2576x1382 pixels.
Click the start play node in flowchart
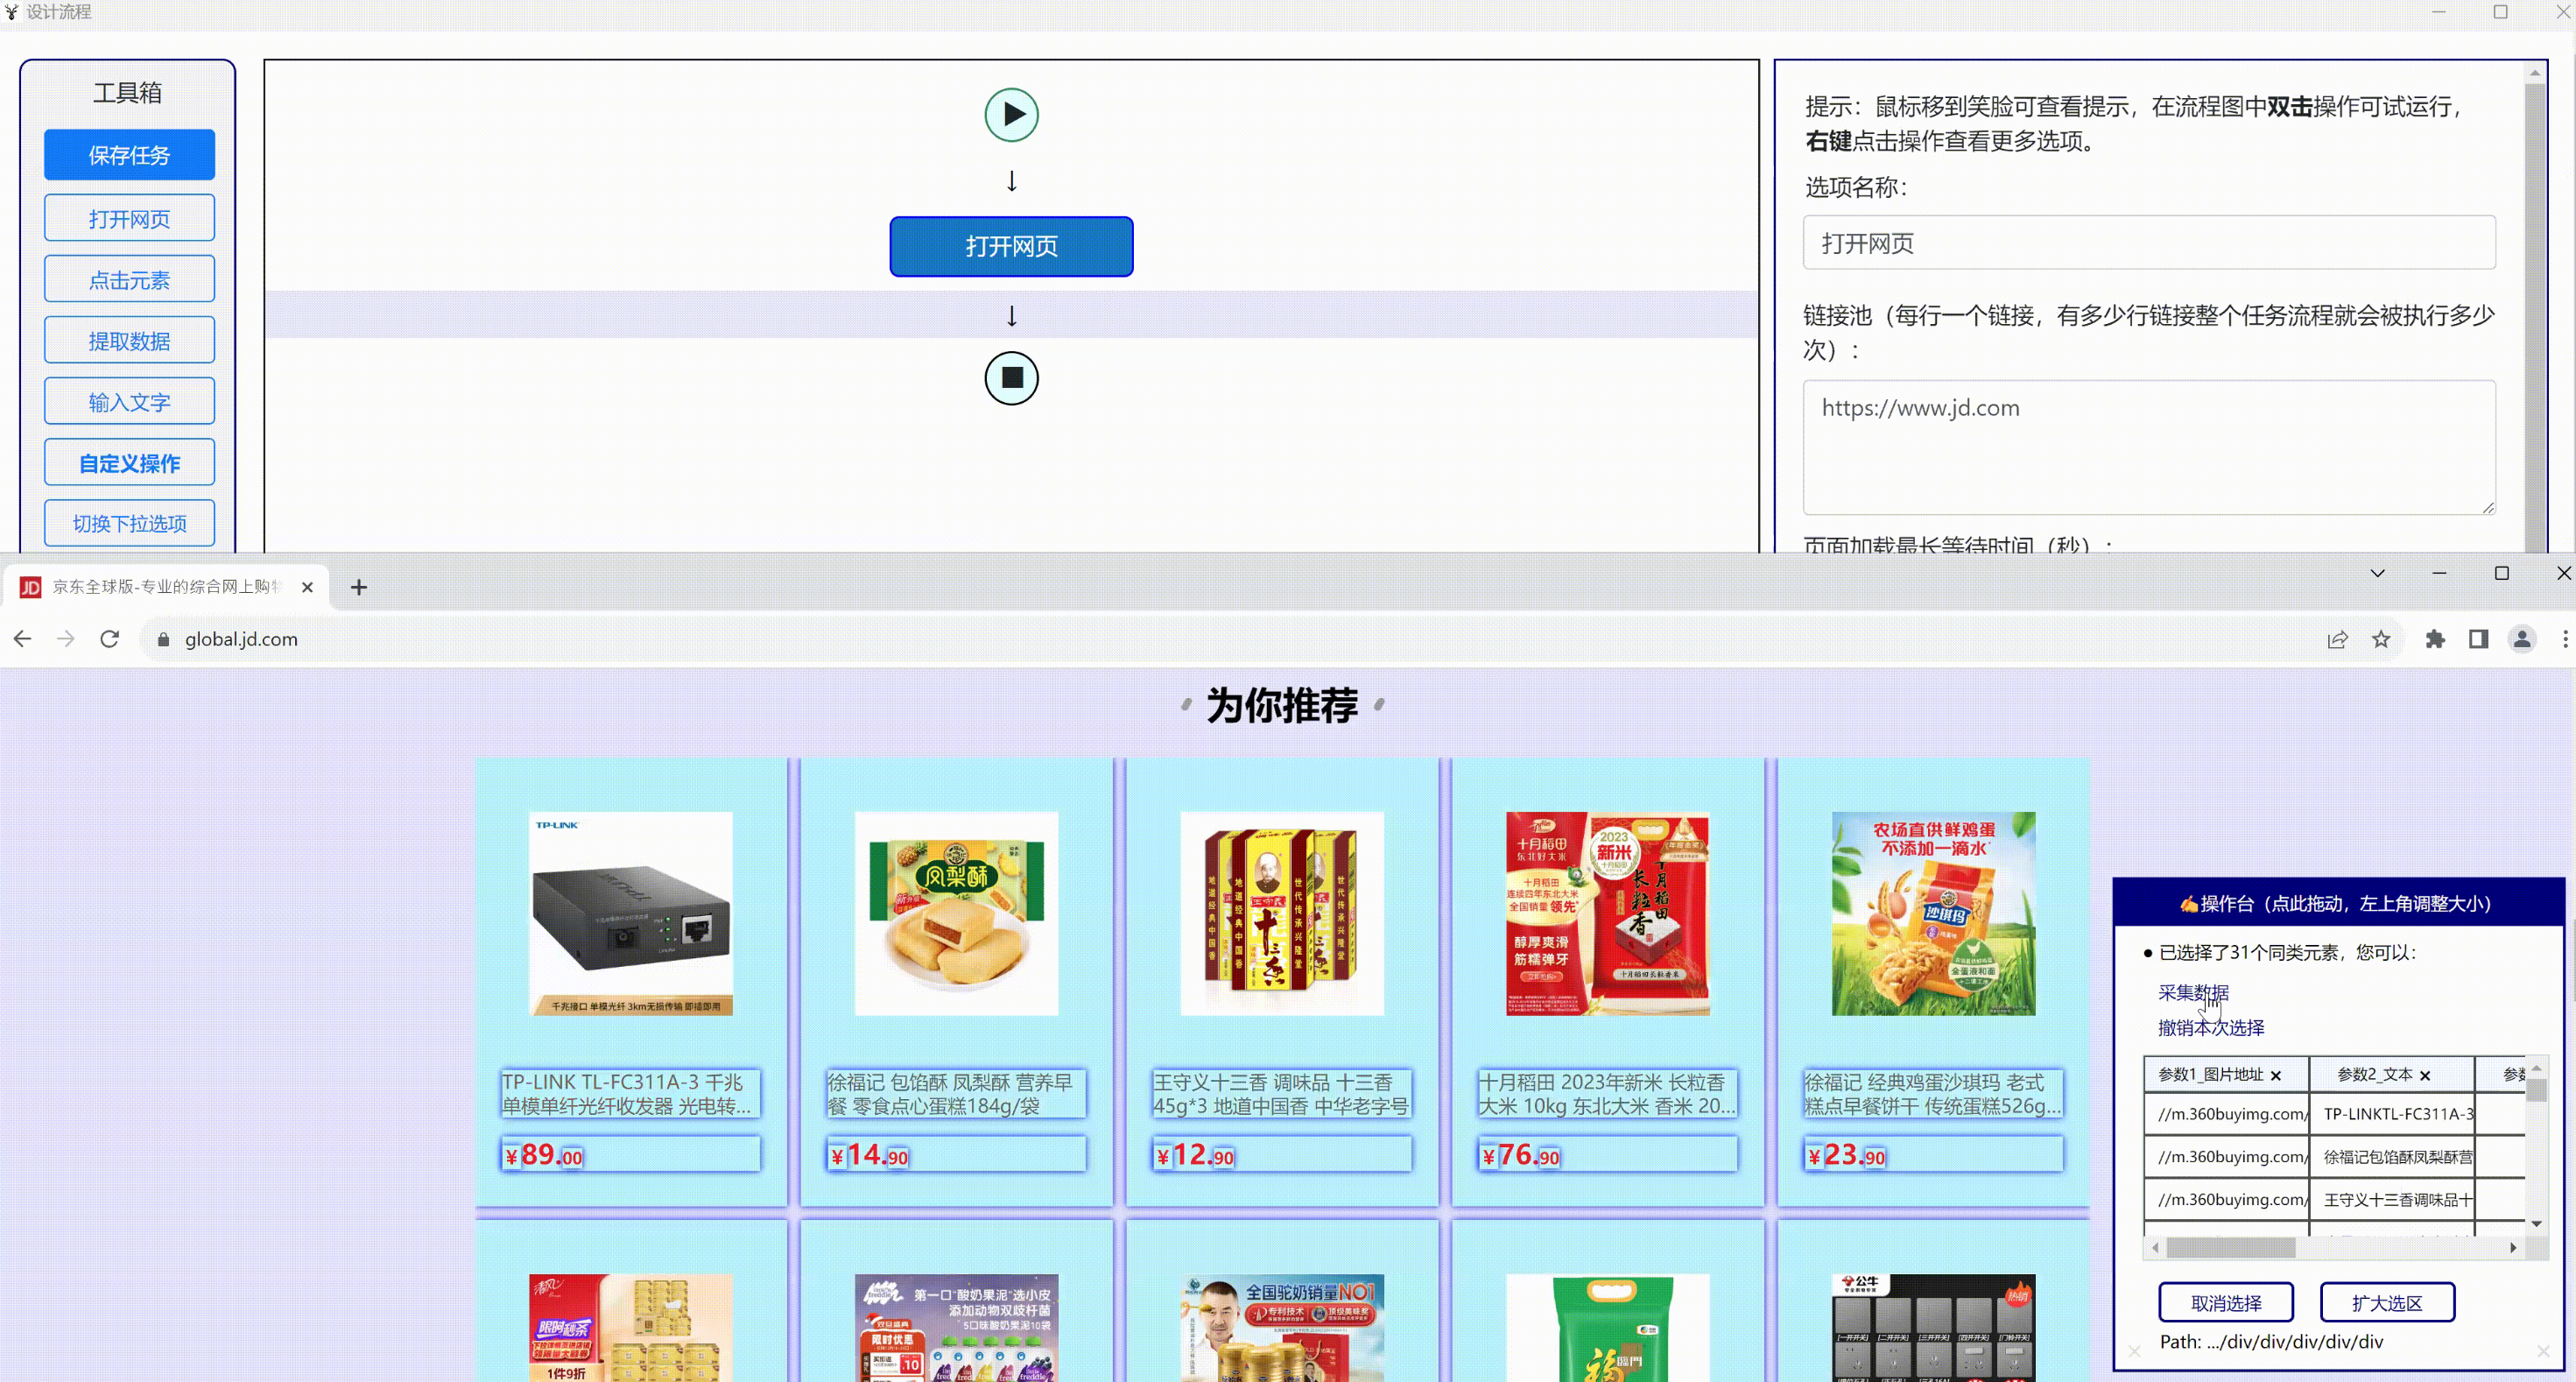point(1011,114)
